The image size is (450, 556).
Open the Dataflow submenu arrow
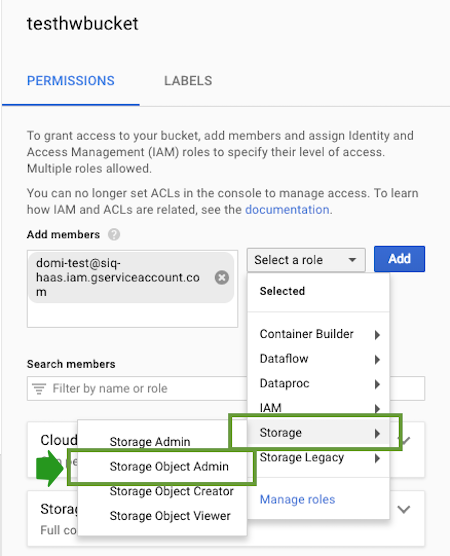tap(377, 360)
